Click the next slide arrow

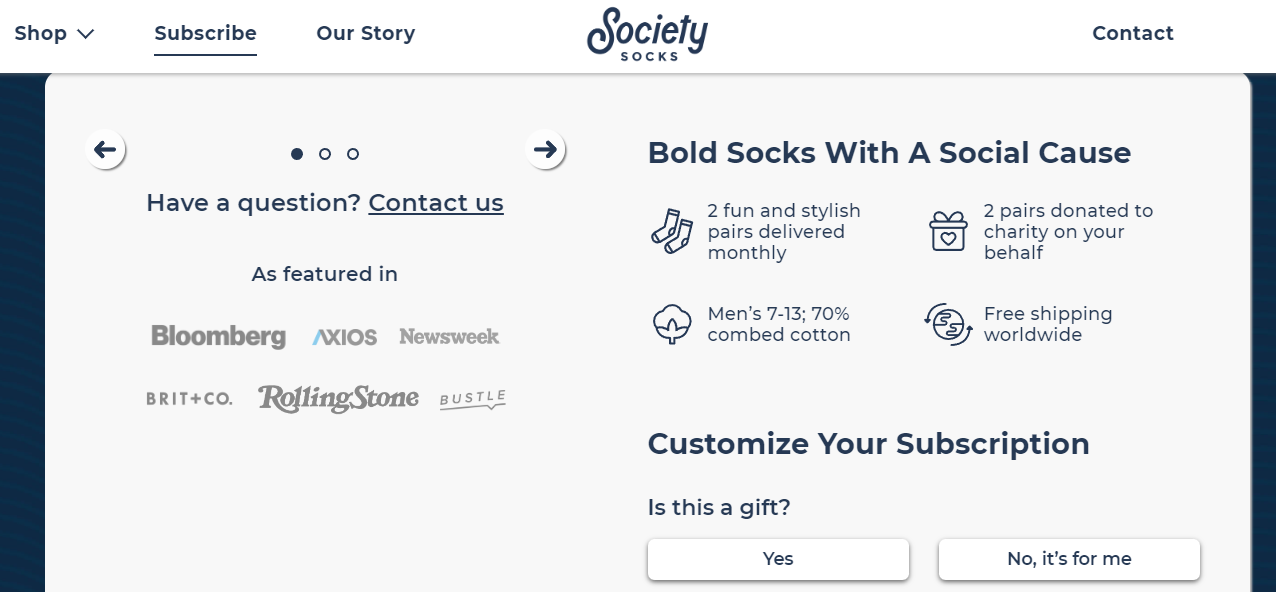[x=545, y=150]
